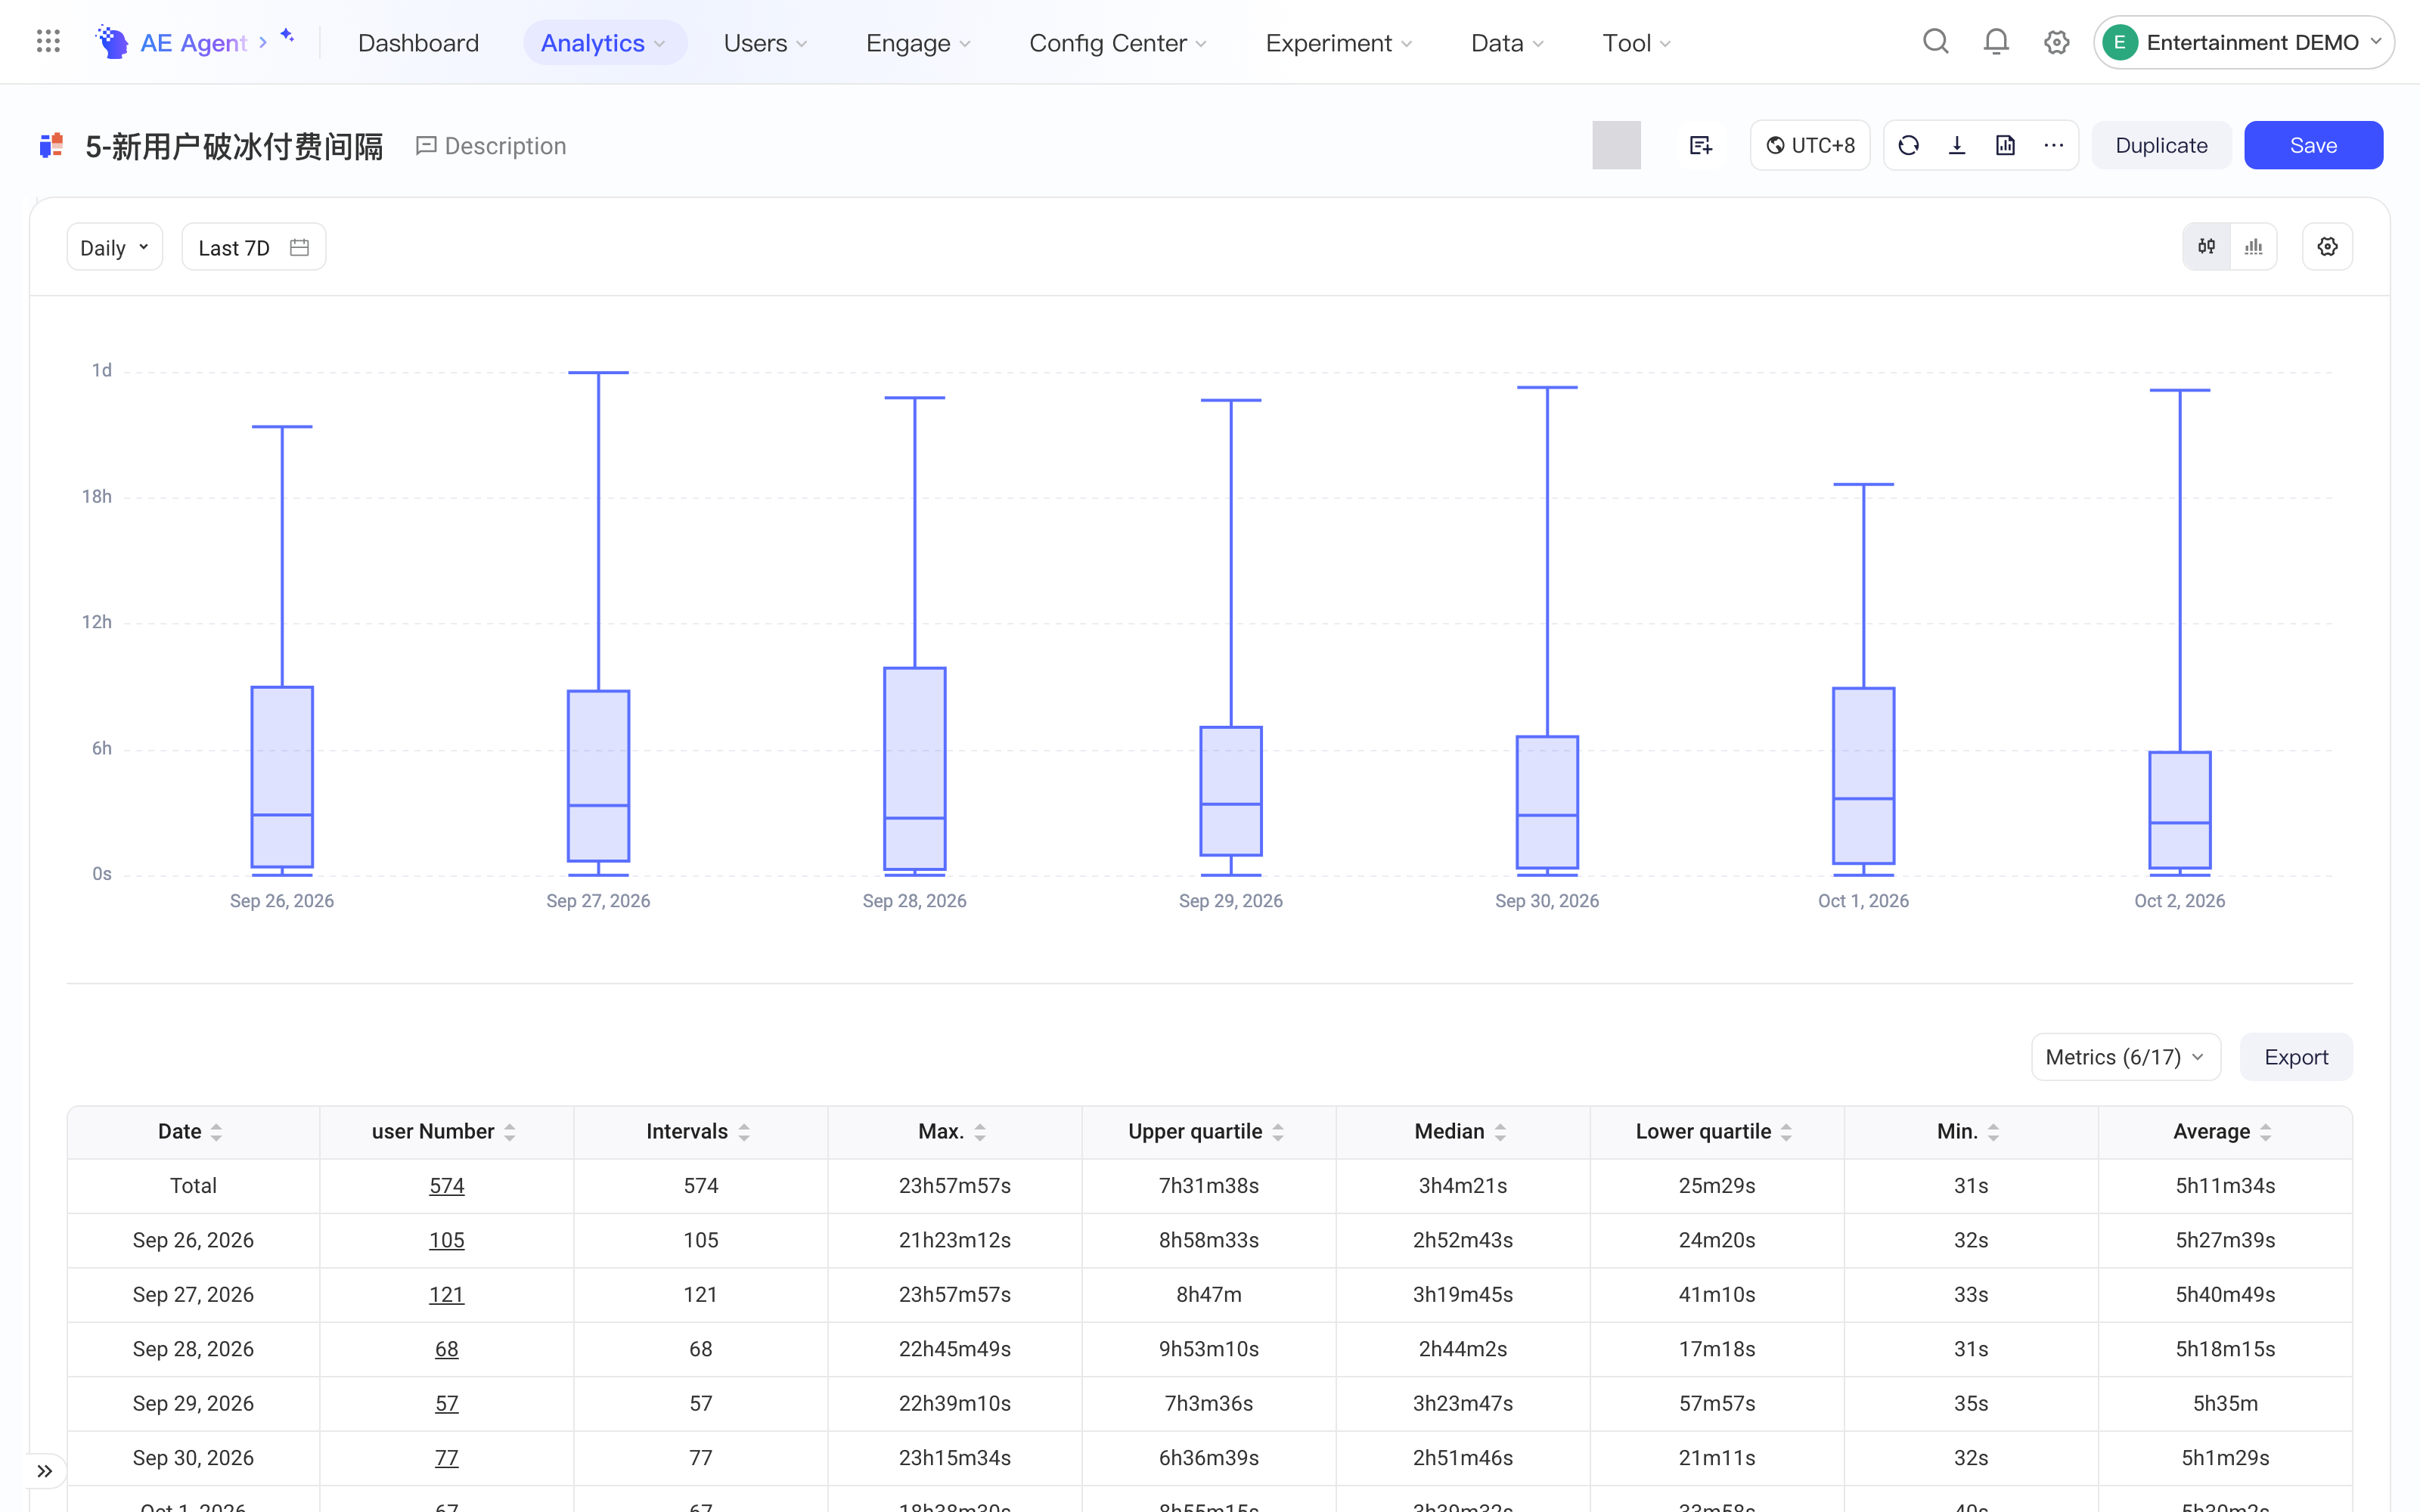Expand the Config Center menu
Screen dimensions: 2420x1512
1118,43
